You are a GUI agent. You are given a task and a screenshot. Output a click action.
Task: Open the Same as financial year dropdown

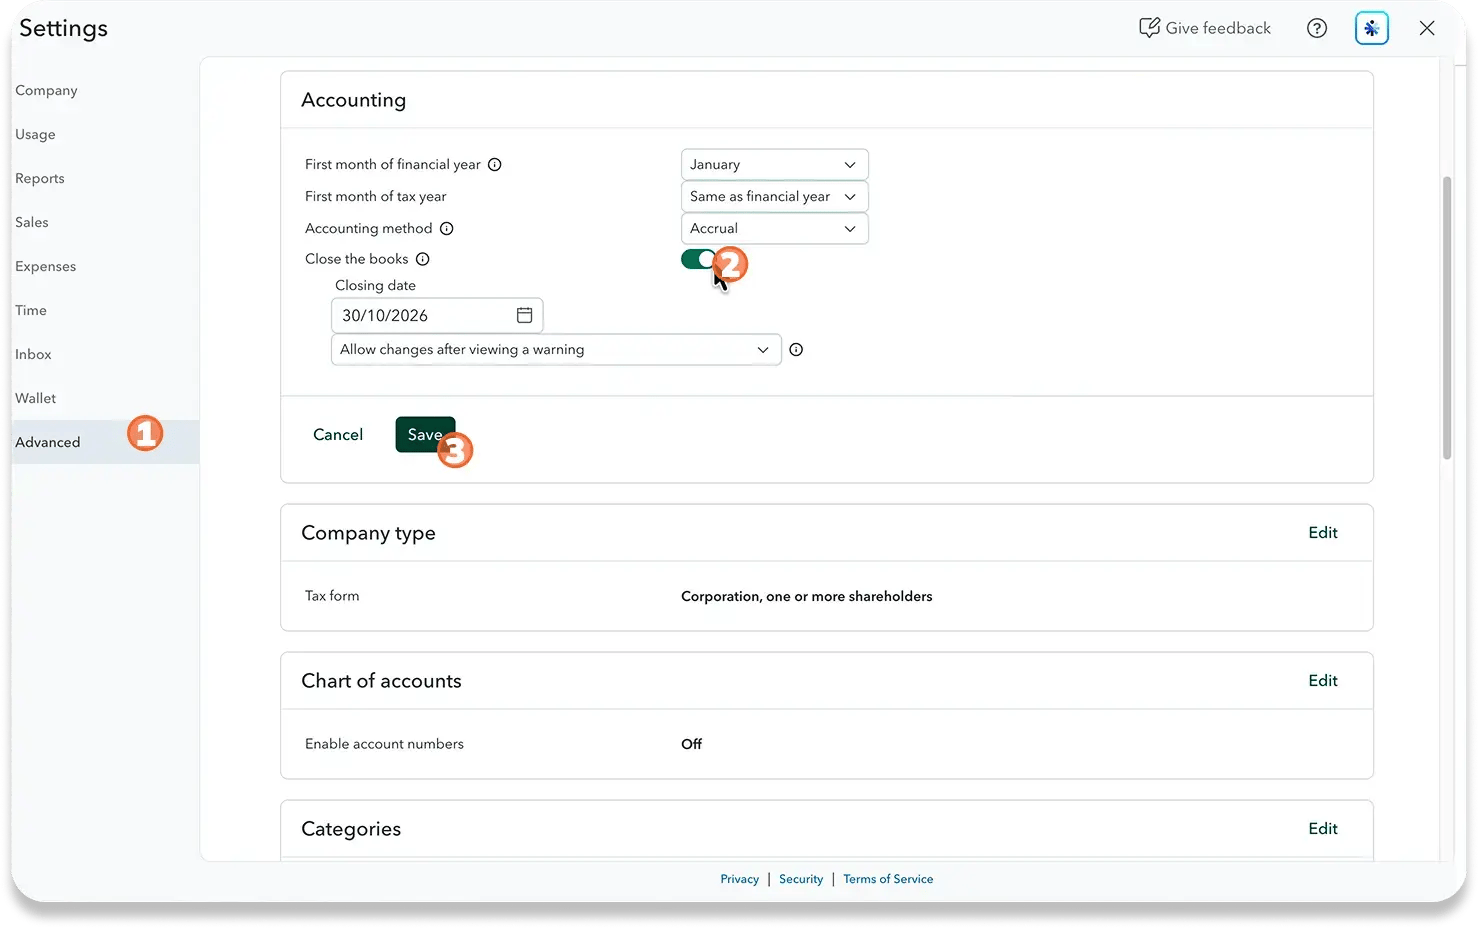coord(775,196)
